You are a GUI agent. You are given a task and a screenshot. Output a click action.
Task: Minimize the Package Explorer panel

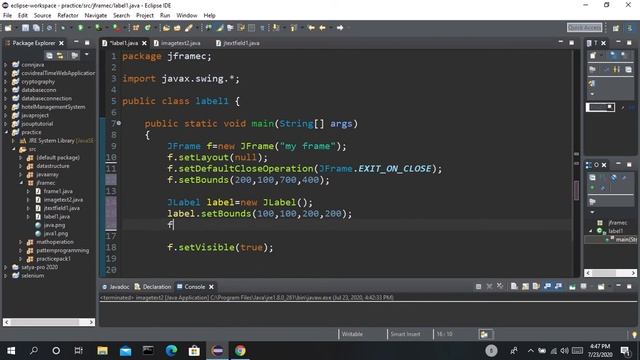click(x=76, y=42)
